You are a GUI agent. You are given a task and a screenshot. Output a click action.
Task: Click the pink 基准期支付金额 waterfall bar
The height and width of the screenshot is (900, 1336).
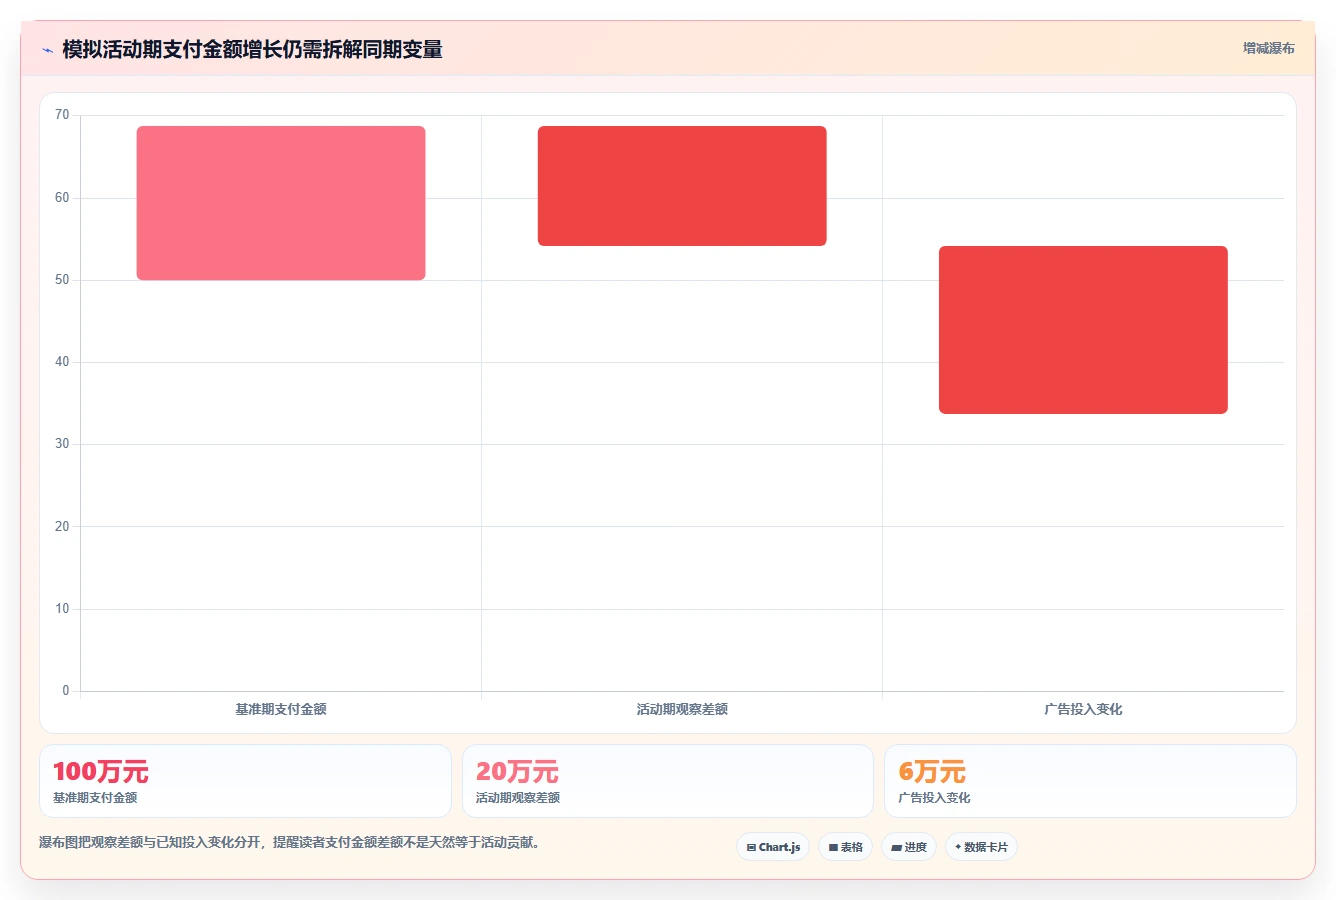[x=281, y=203]
